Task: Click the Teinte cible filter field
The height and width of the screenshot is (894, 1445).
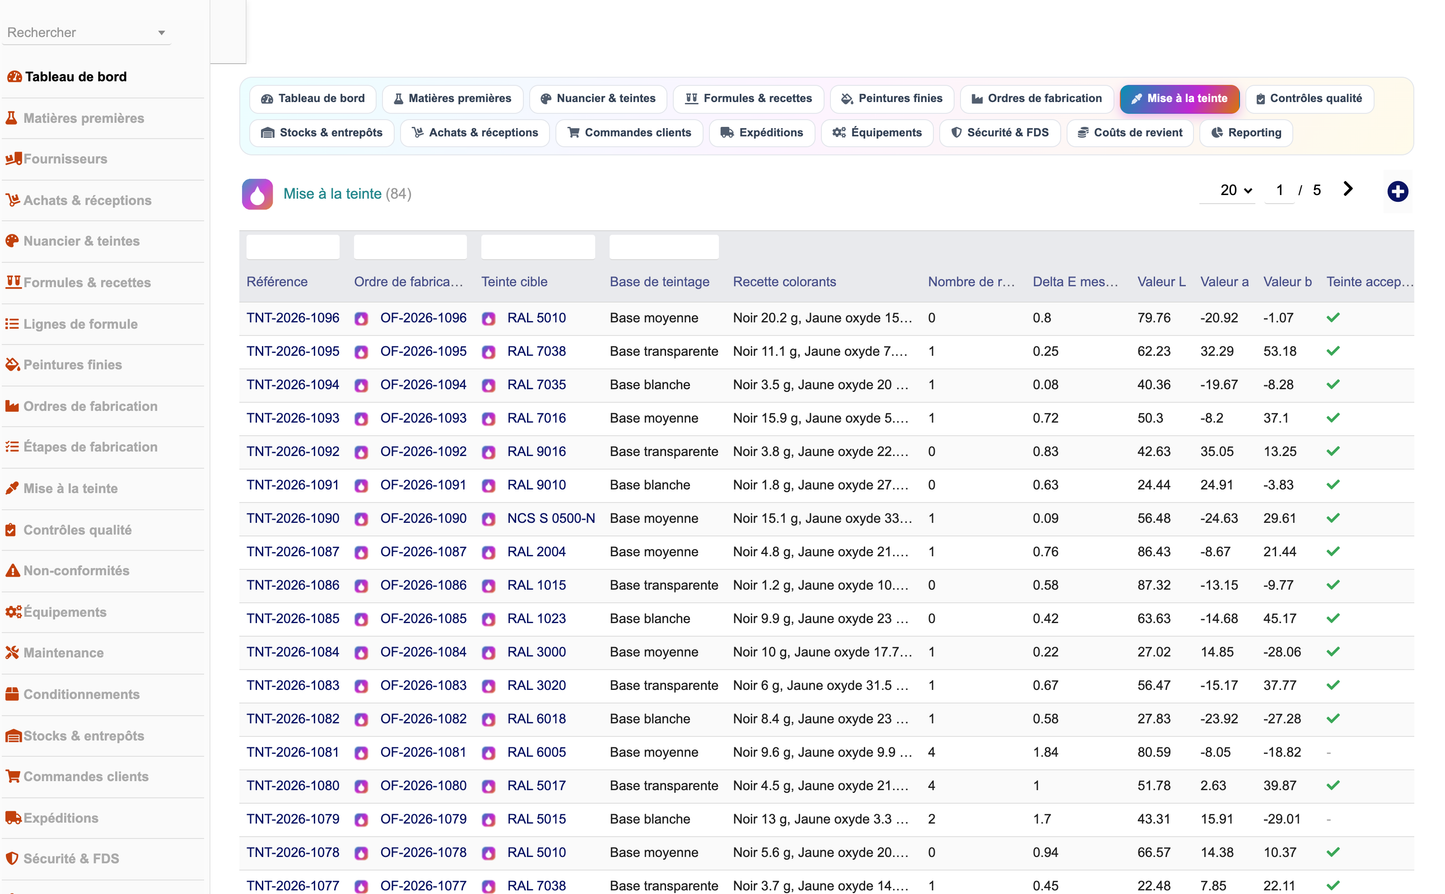Action: click(x=538, y=247)
